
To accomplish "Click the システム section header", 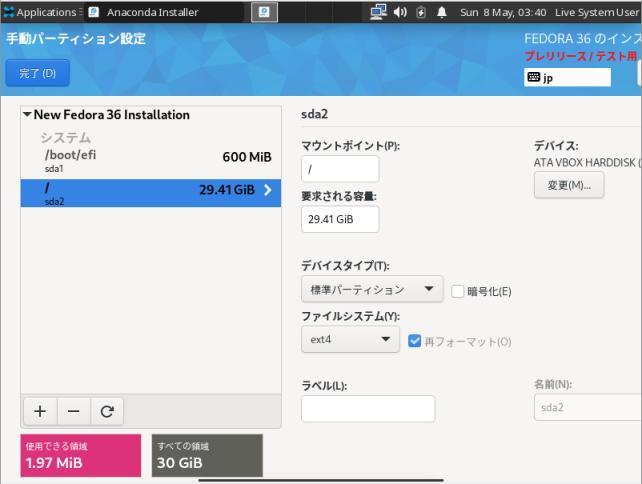I will (66, 138).
